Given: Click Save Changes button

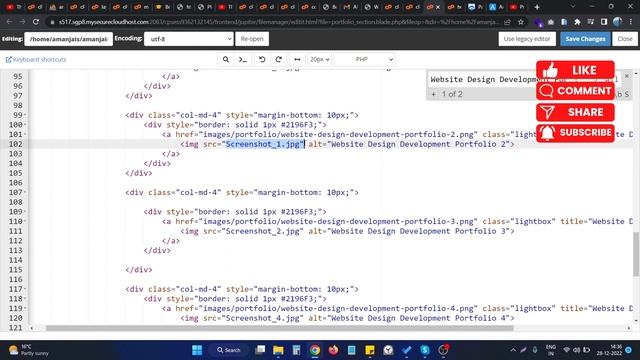Looking at the screenshot, I should point(585,39).
